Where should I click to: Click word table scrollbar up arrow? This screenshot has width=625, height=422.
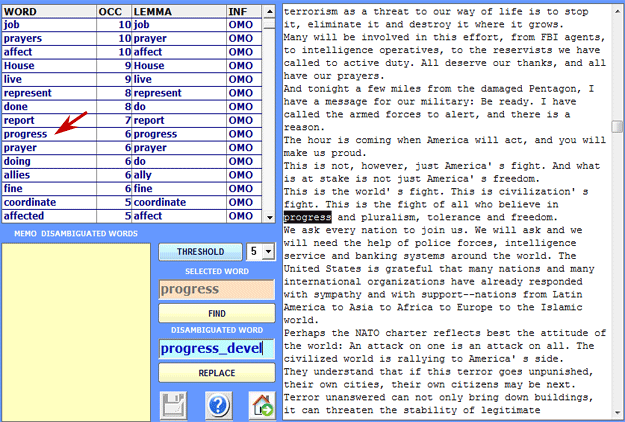coord(270,12)
